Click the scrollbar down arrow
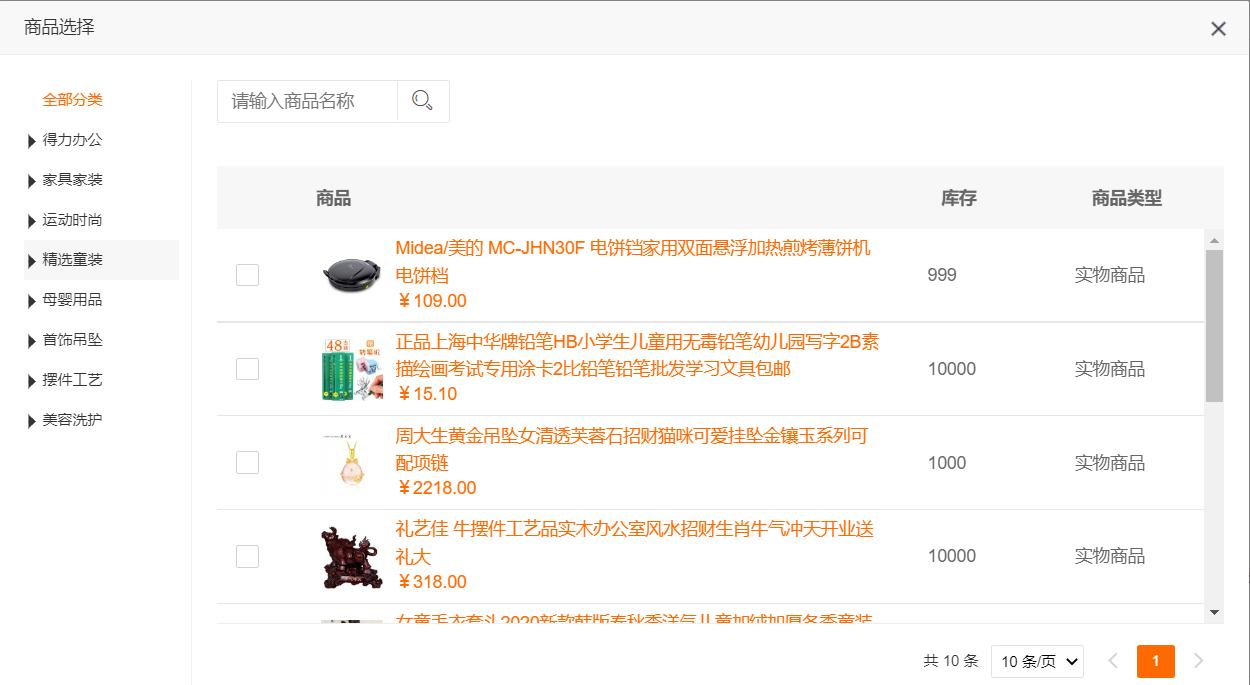Image resolution: width=1250 pixels, height=685 pixels. [x=1214, y=612]
